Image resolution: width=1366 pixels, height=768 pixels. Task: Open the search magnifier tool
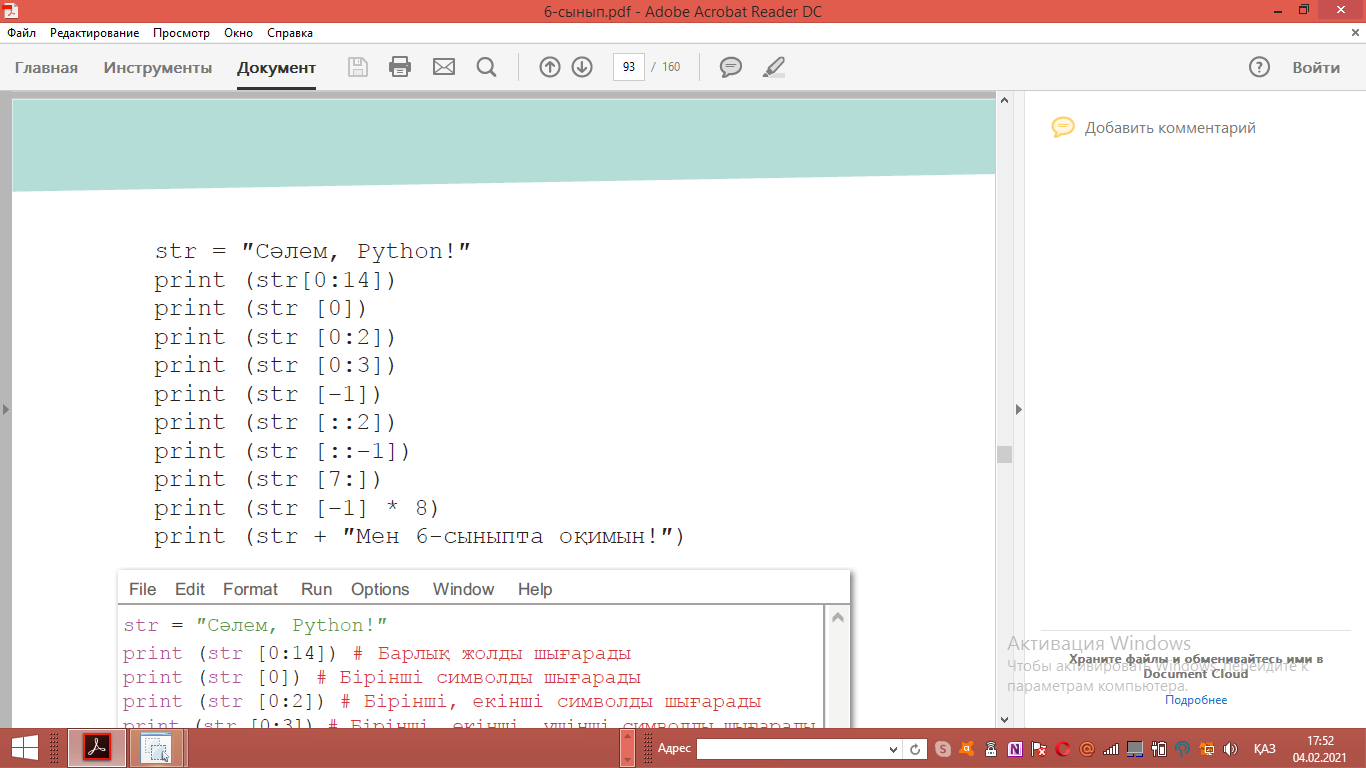point(486,67)
